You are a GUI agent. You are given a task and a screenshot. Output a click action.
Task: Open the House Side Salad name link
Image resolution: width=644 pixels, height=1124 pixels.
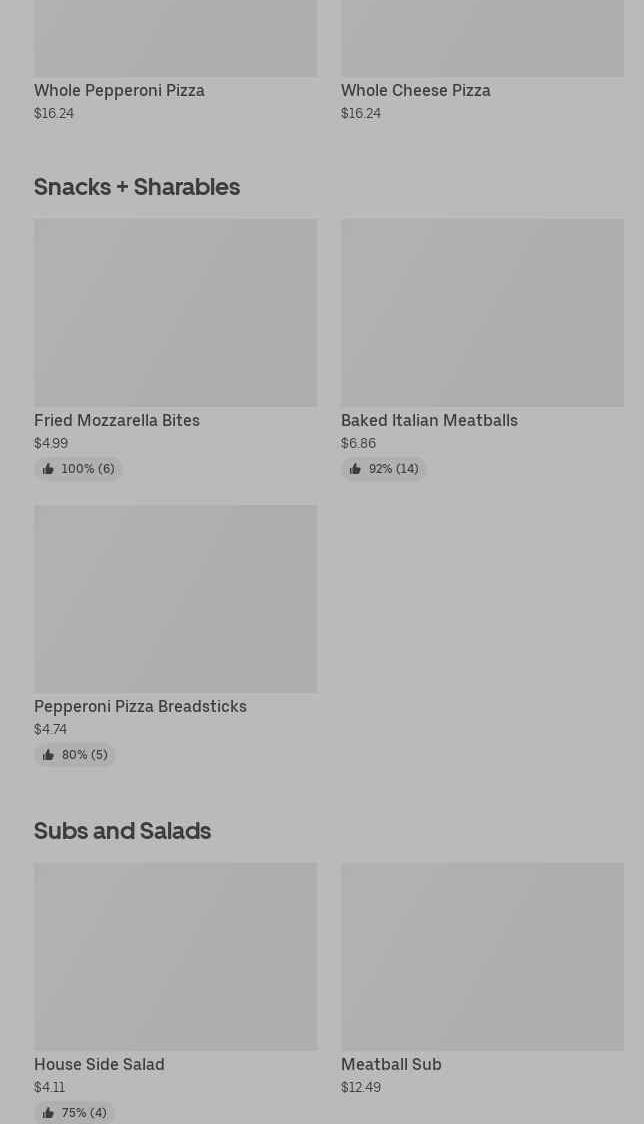point(99,1064)
